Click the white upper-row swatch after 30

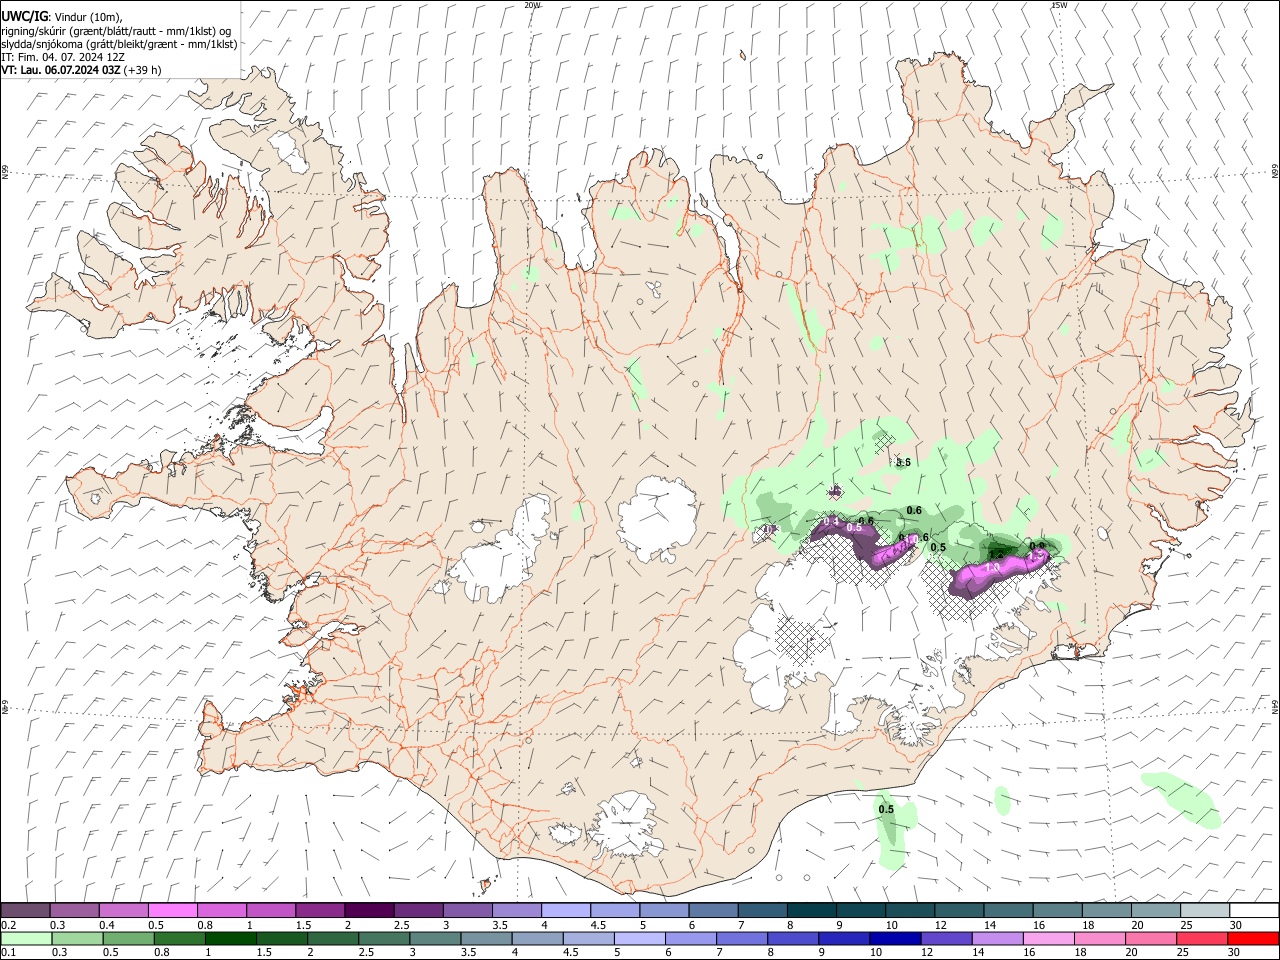[x=1253, y=910]
